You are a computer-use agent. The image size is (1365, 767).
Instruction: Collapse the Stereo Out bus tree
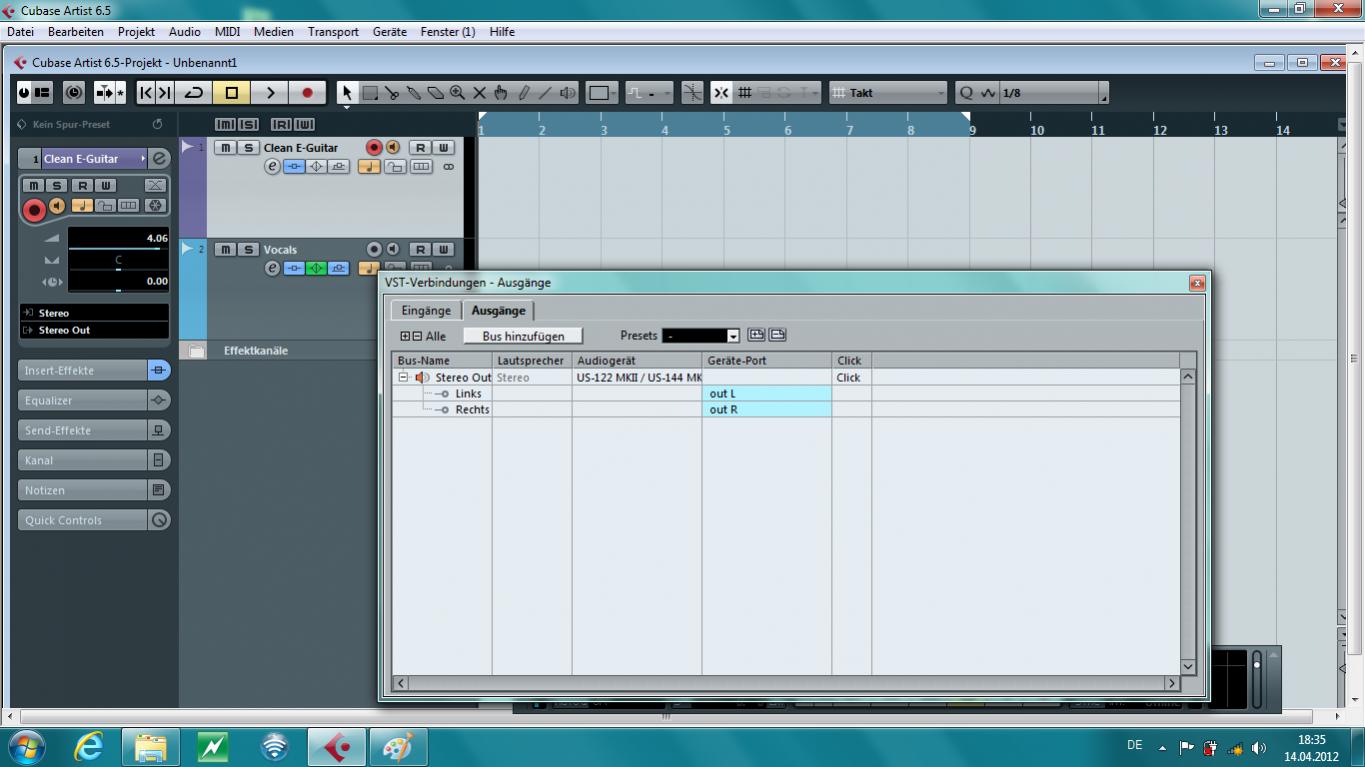pos(404,378)
